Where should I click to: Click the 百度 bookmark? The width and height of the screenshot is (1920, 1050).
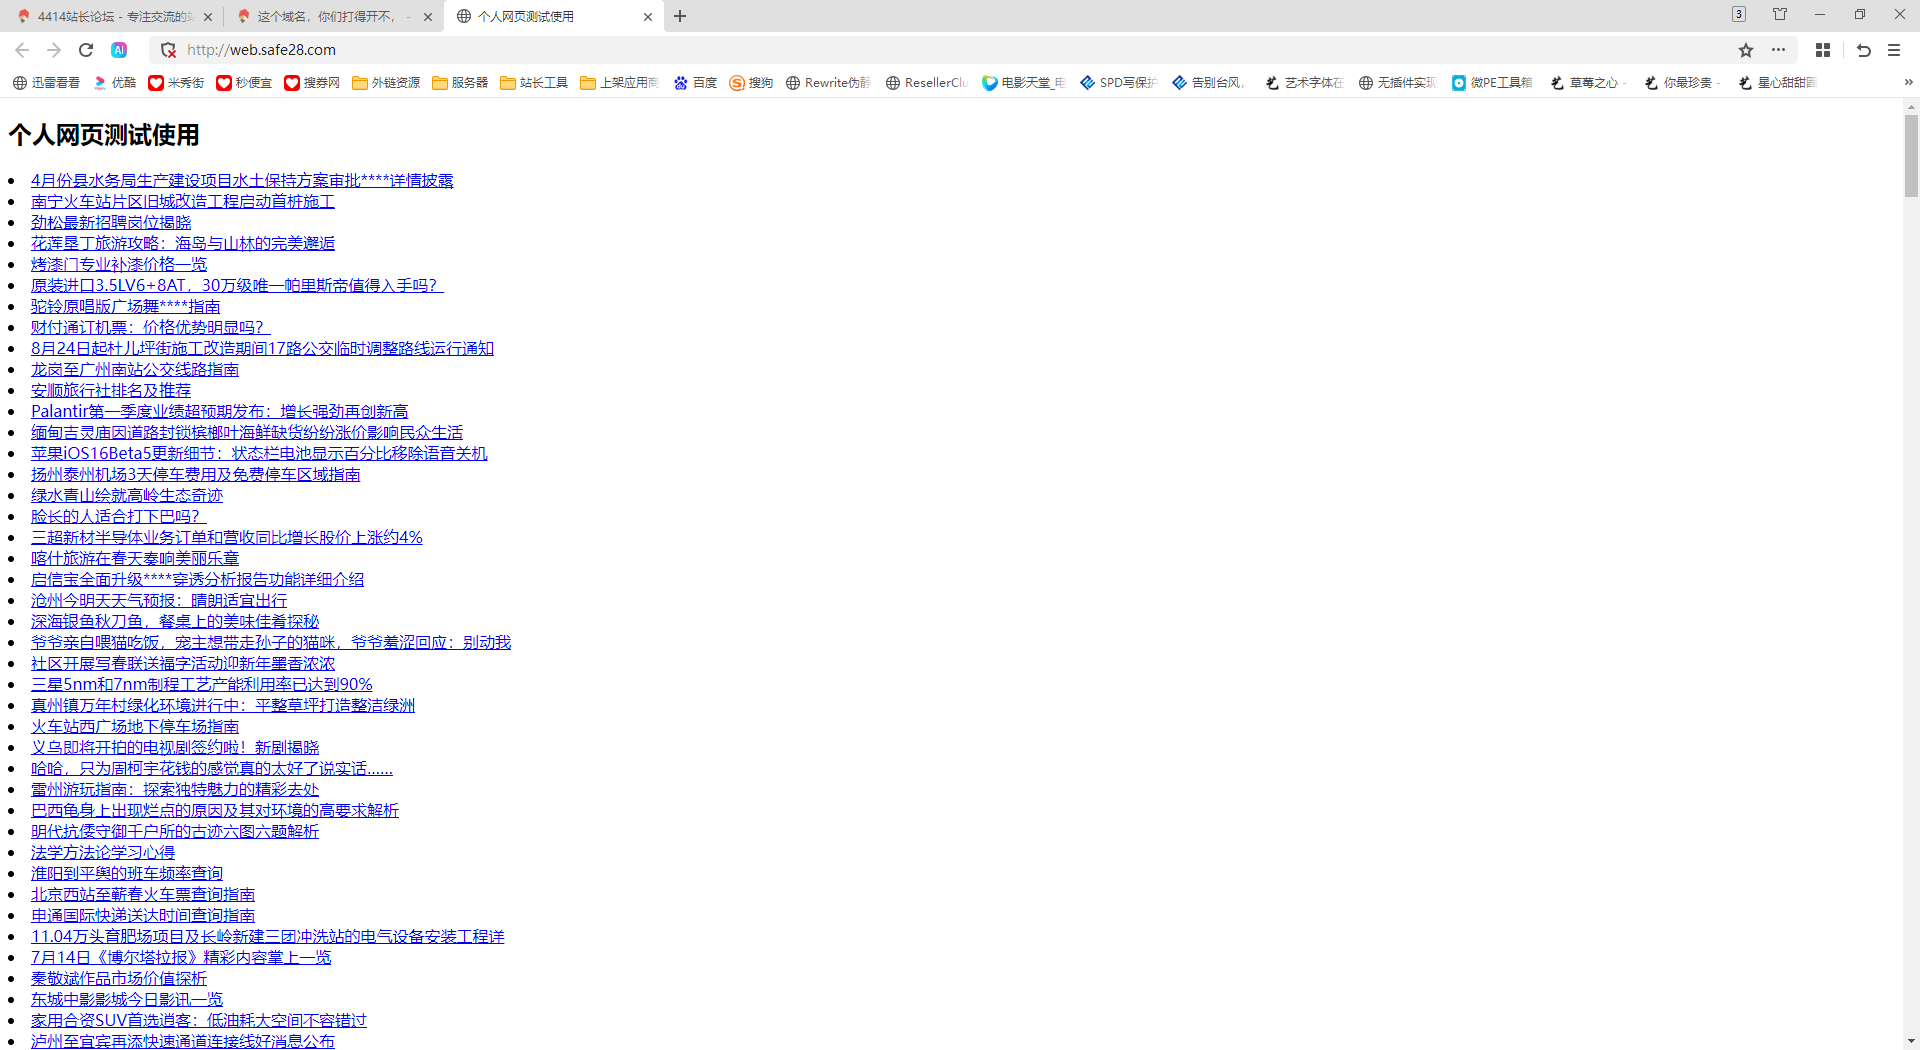(x=695, y=83)
